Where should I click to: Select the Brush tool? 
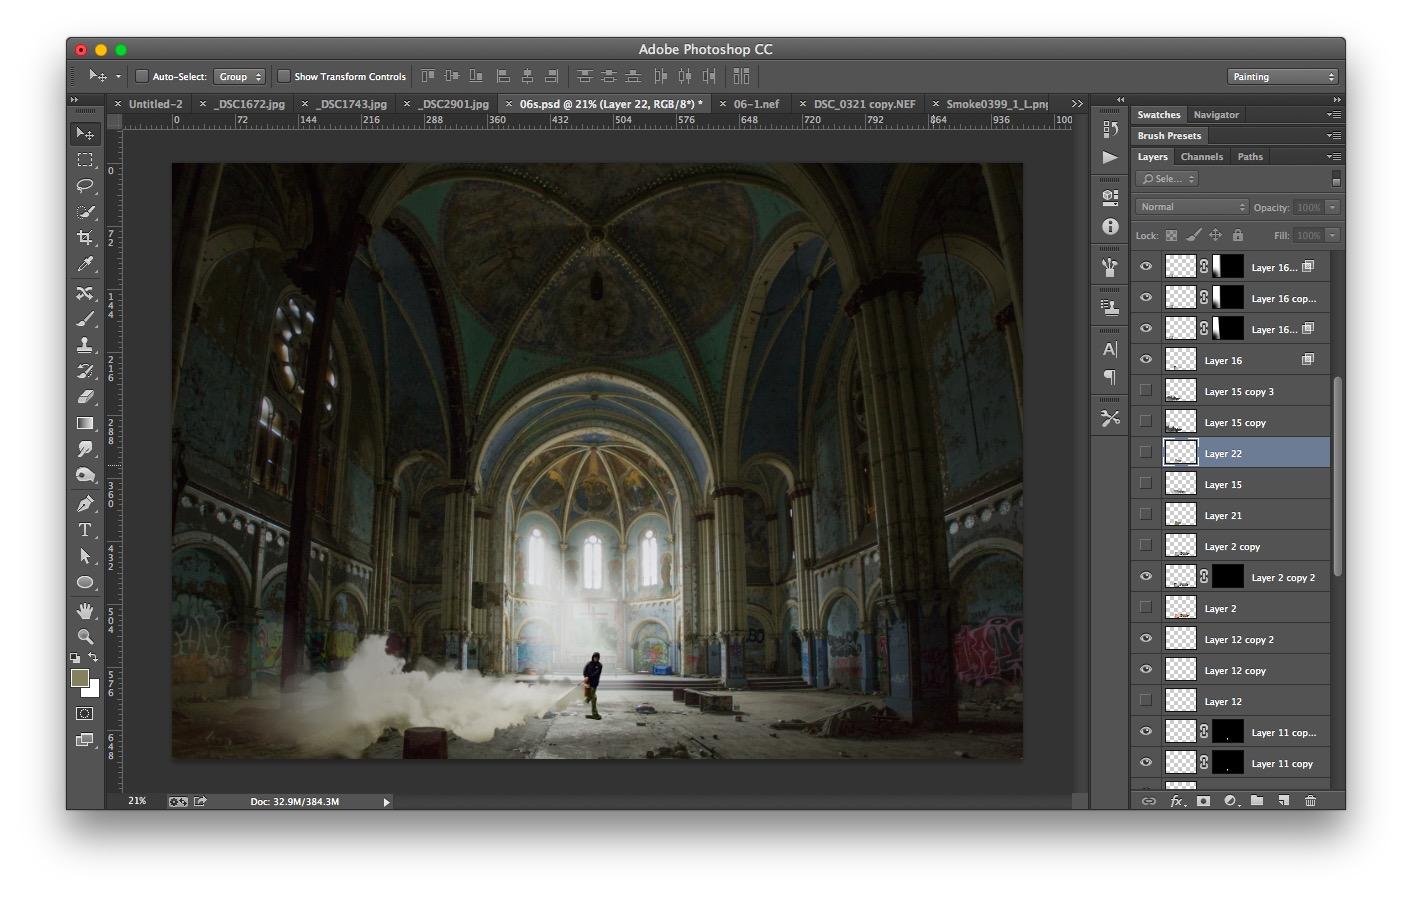click(x=85, y=319)
